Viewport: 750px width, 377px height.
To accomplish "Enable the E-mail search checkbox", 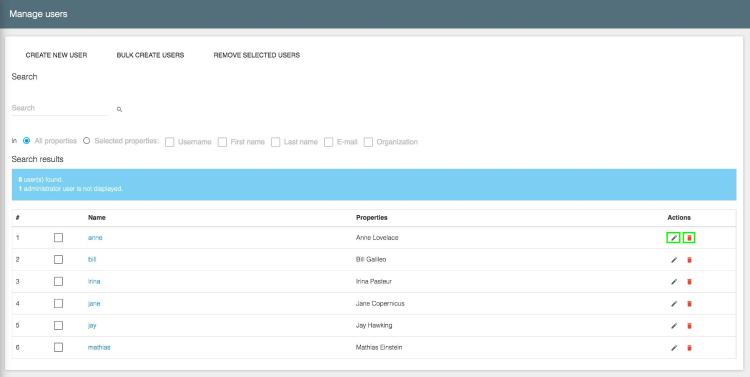I will (x=329, y=142).
